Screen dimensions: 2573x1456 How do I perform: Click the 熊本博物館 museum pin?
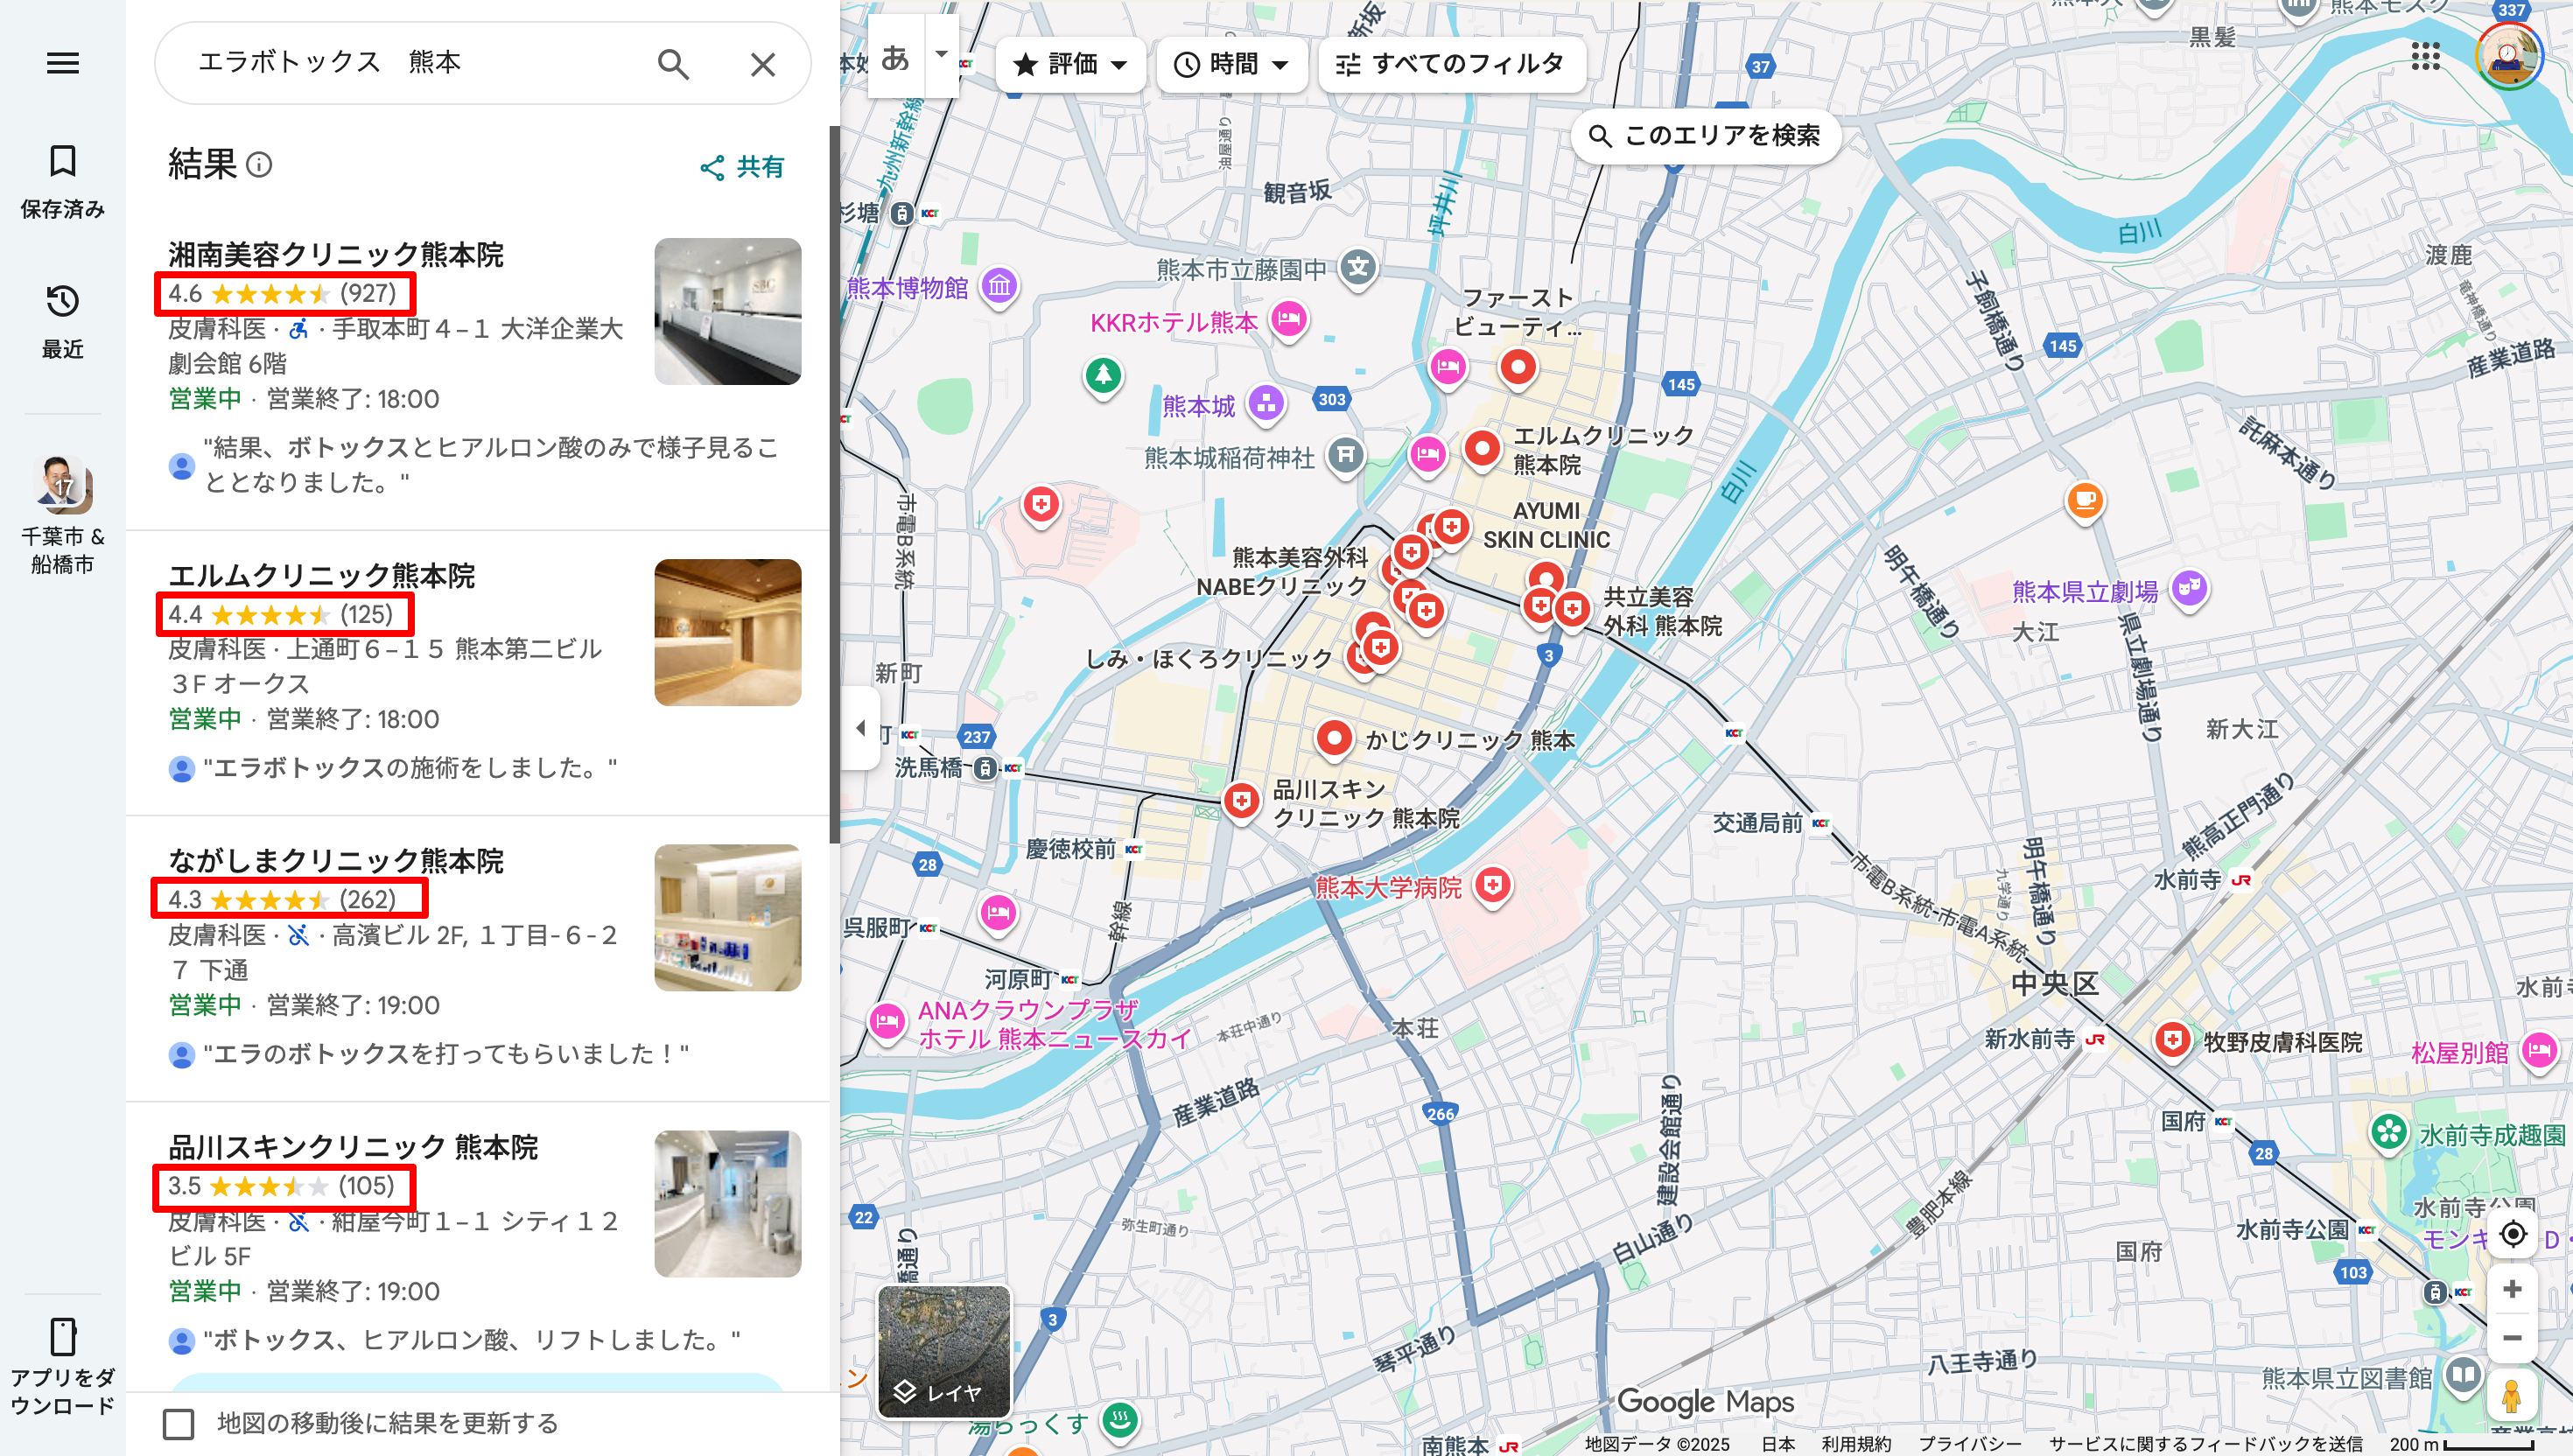[x=999, y=286]
